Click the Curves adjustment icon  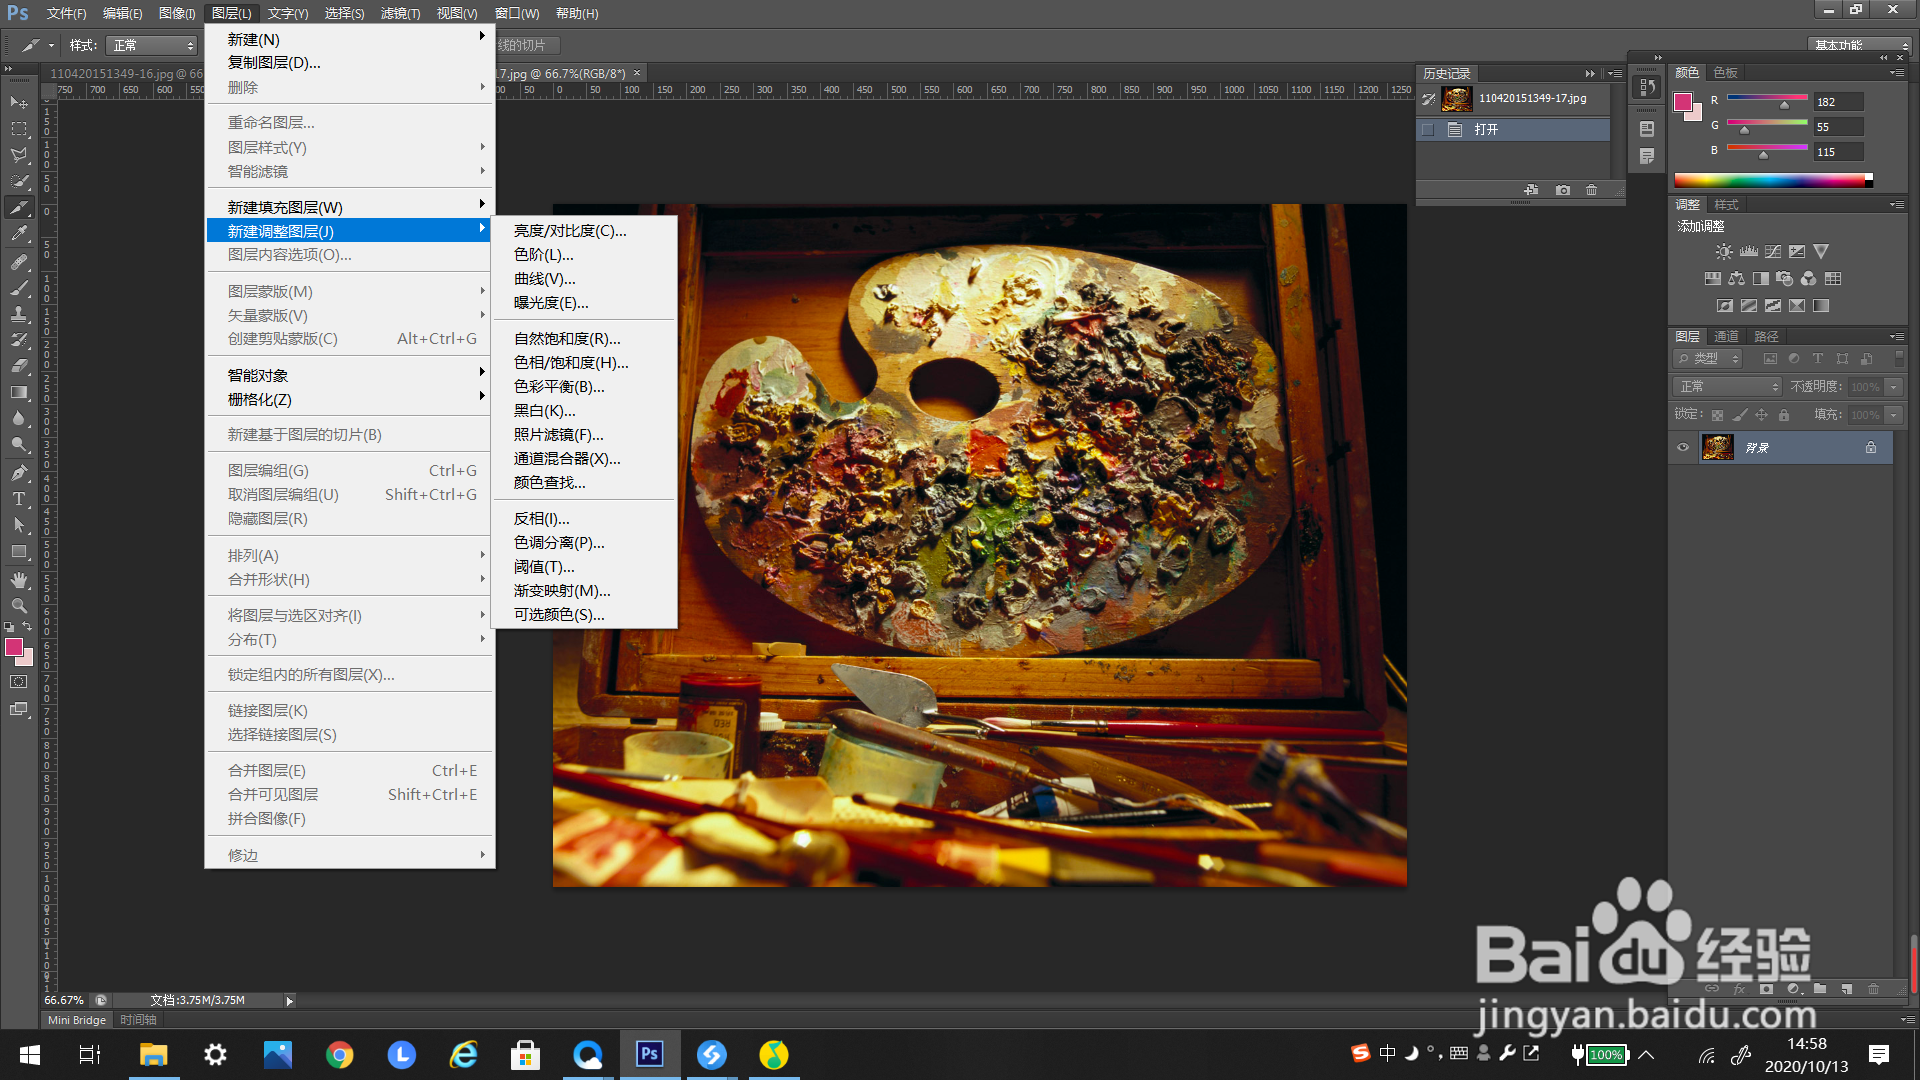point(1773,252)
